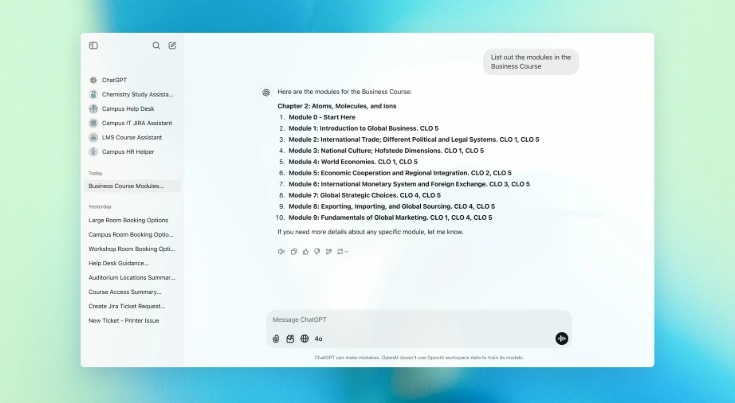Give the response a thumbs down
The height and width of the screenshot is (403, 735).
(317, 252)
